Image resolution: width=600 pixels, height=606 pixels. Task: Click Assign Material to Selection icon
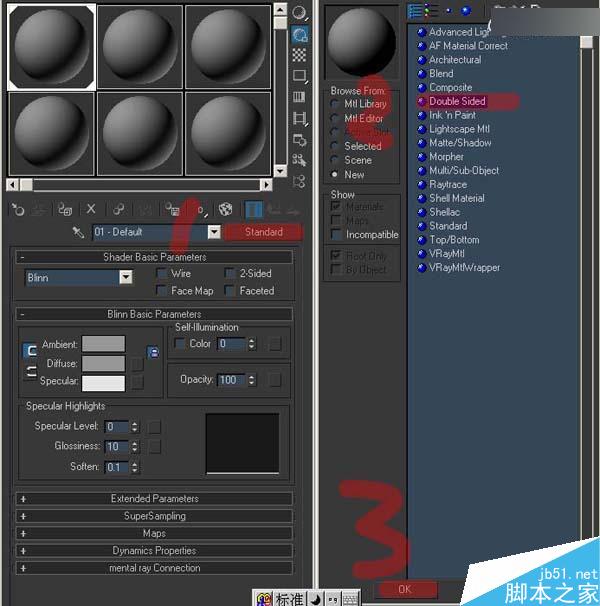(65, 210)
